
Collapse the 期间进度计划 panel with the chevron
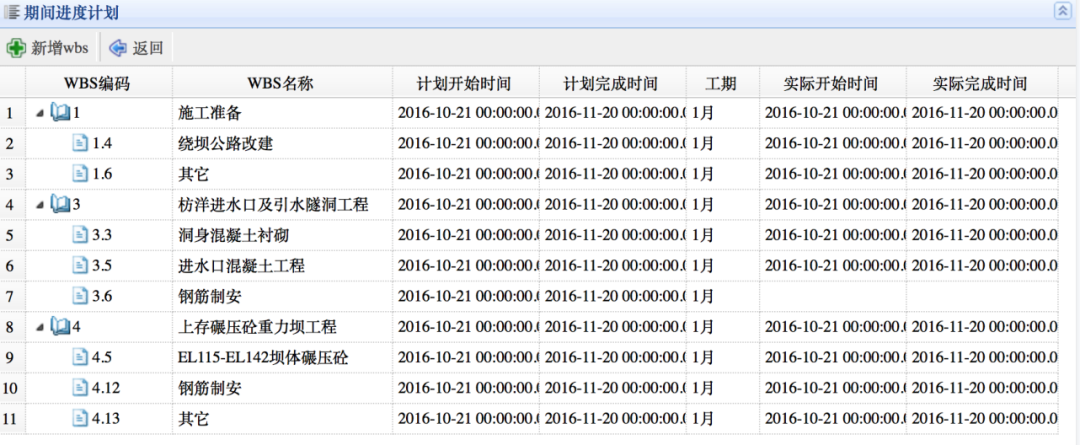coord(1061,11)
